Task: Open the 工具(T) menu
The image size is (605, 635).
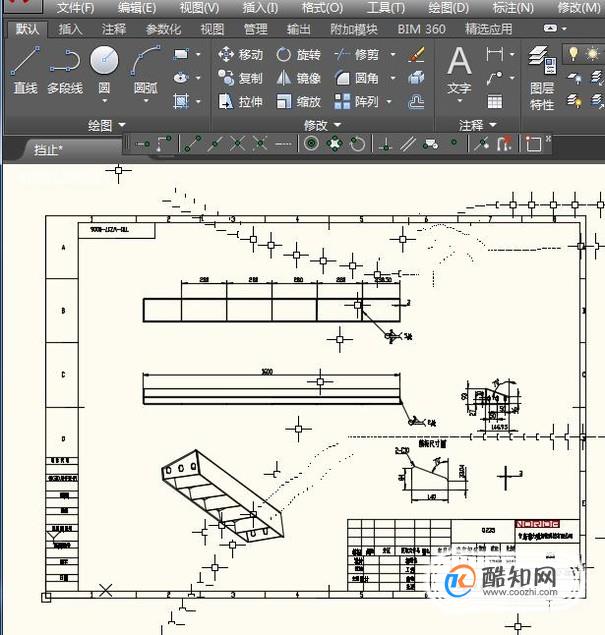Action: tap(386, 8)
